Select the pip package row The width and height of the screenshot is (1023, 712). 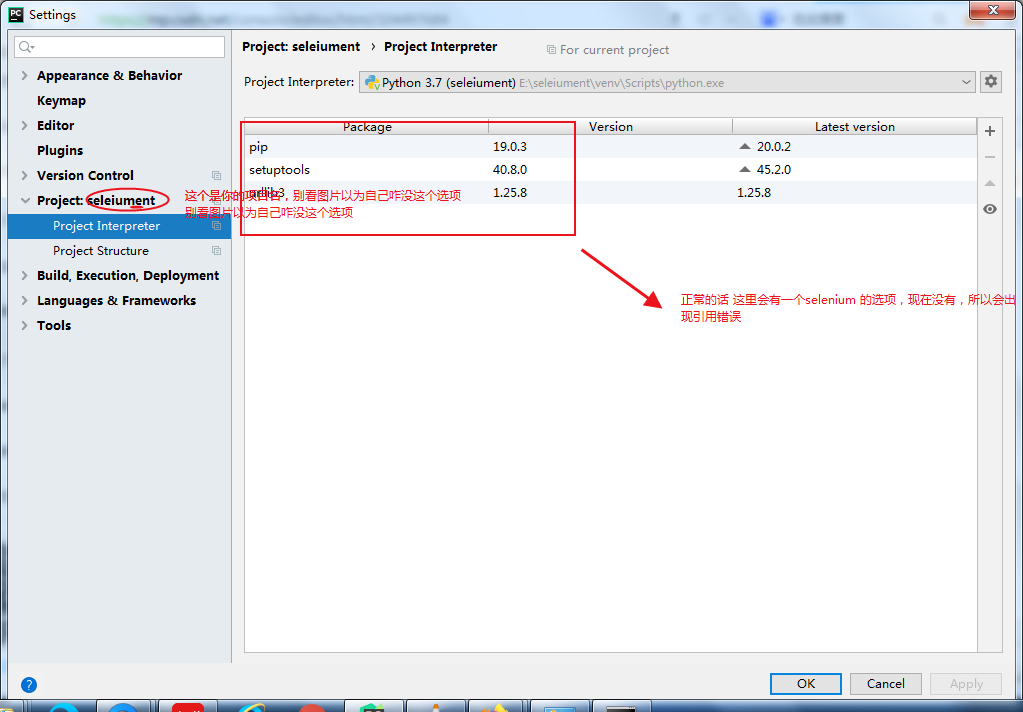click(x=611, y=147)
